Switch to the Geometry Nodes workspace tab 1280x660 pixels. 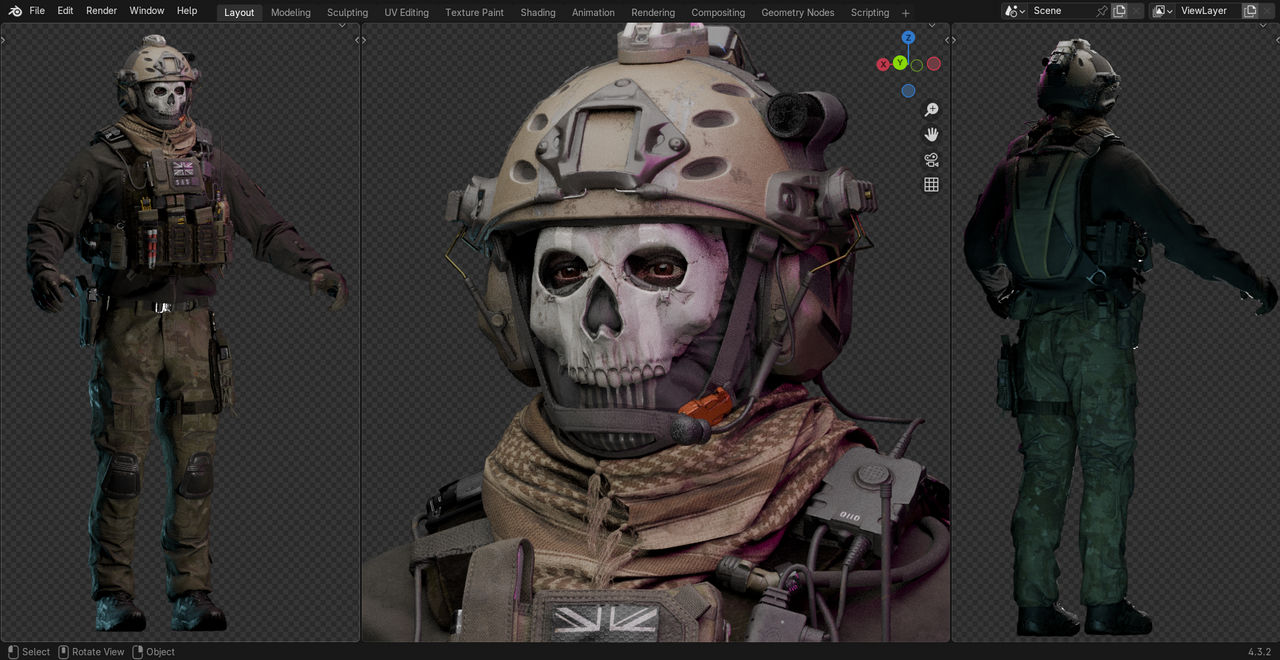798,12
